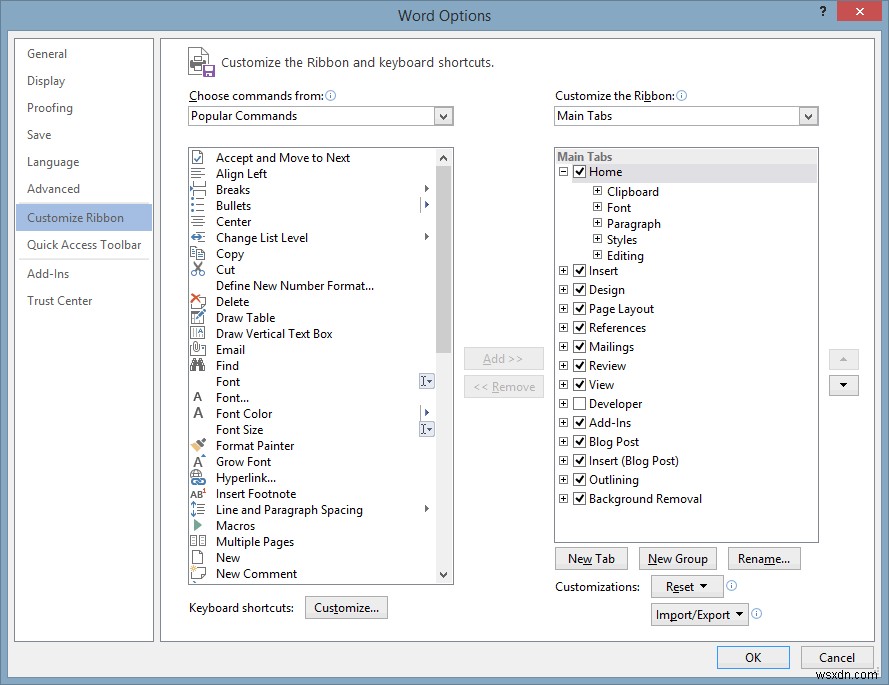Click the Rename button
The image size is (889, 685).
[x=764, y=558]
